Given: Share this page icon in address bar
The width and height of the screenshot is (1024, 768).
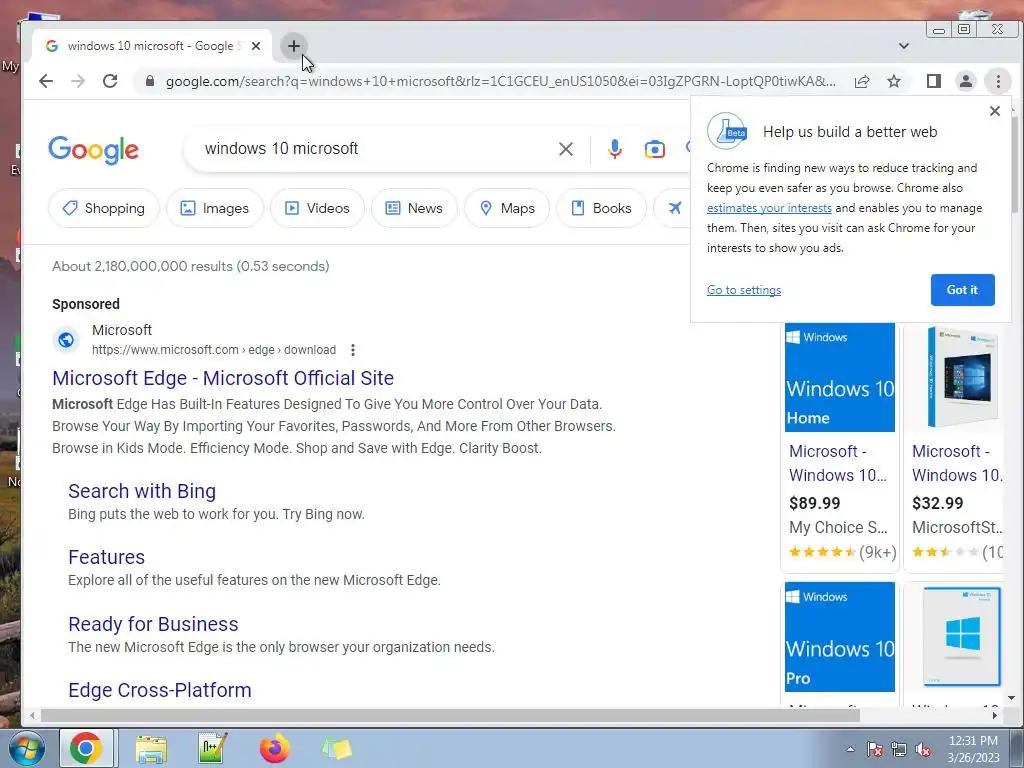Looking at the screenshot, I should click(x=861, y=81).
